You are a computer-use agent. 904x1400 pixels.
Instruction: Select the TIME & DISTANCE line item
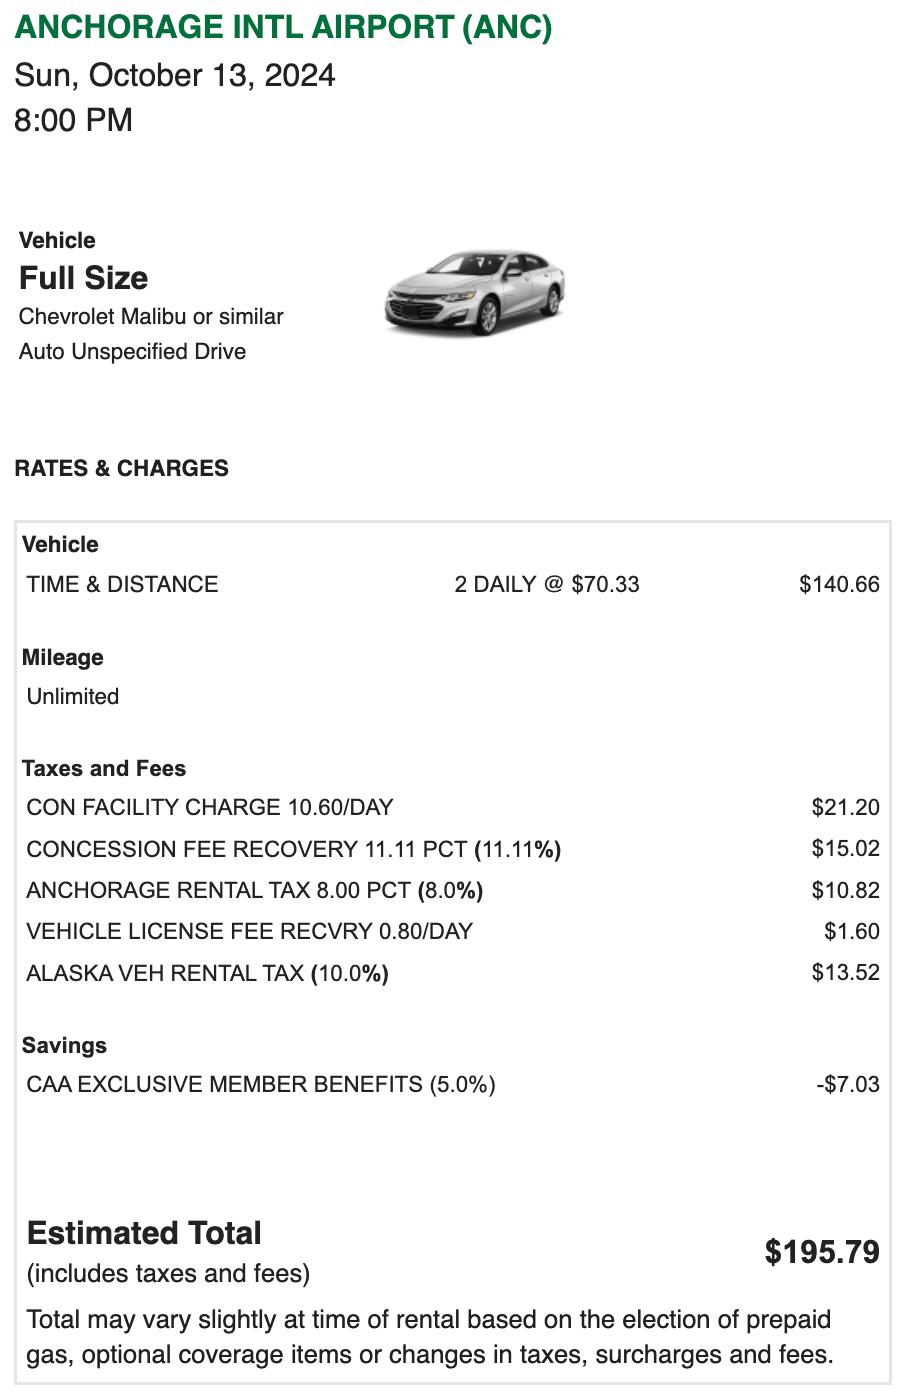click(x=122, y=585)
